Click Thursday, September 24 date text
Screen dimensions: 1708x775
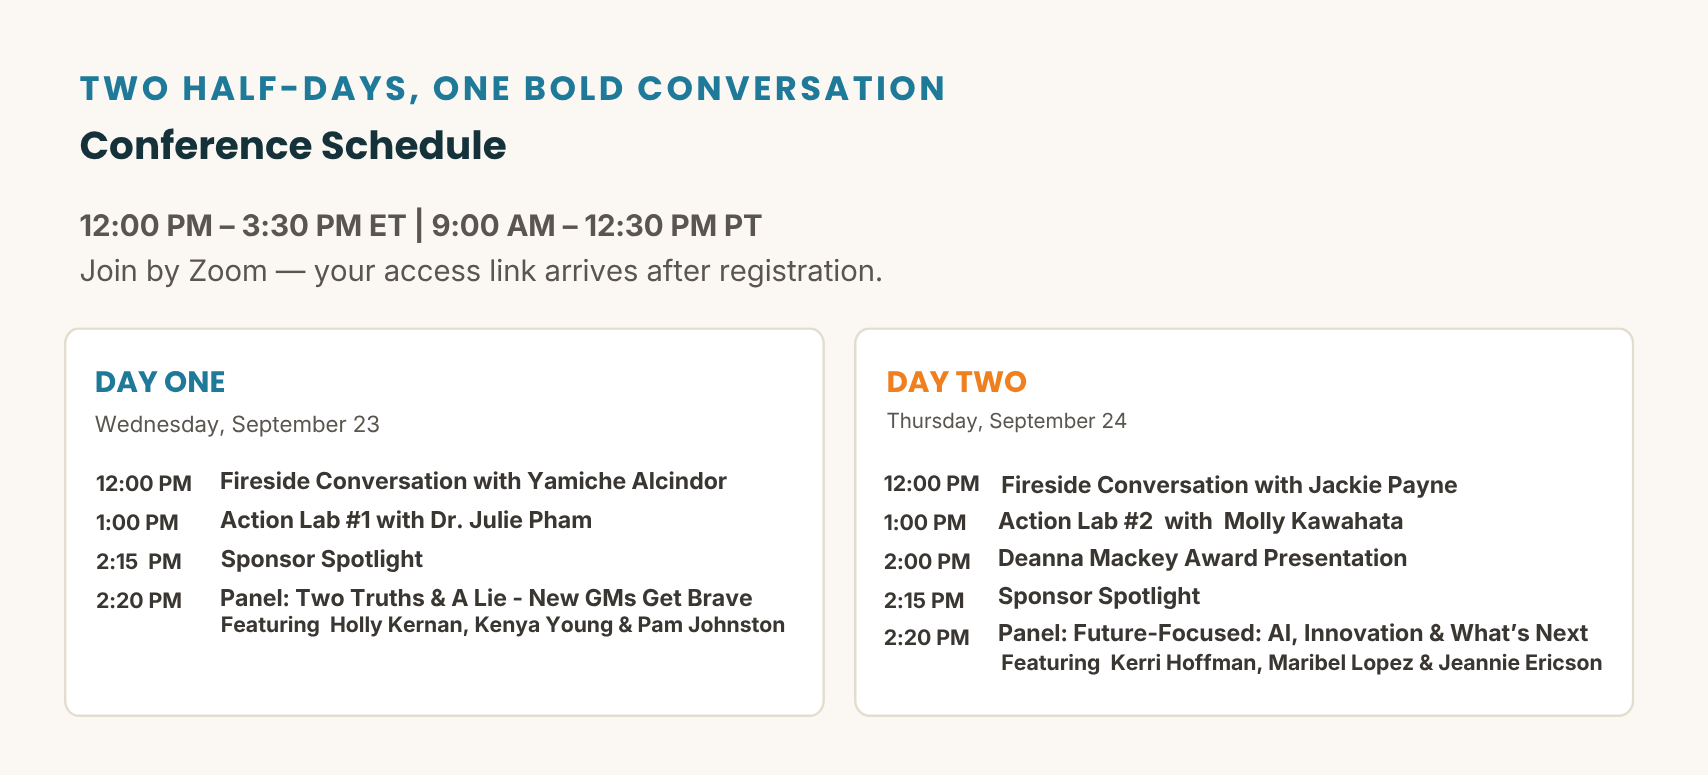(1007, 421)
